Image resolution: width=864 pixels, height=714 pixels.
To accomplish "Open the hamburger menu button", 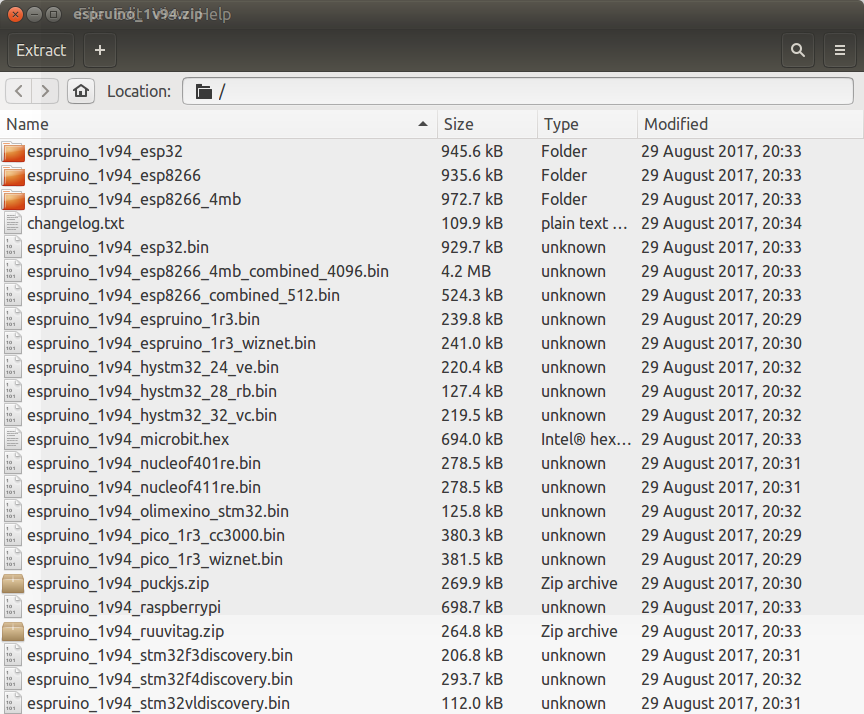I will tap(840, 50).
